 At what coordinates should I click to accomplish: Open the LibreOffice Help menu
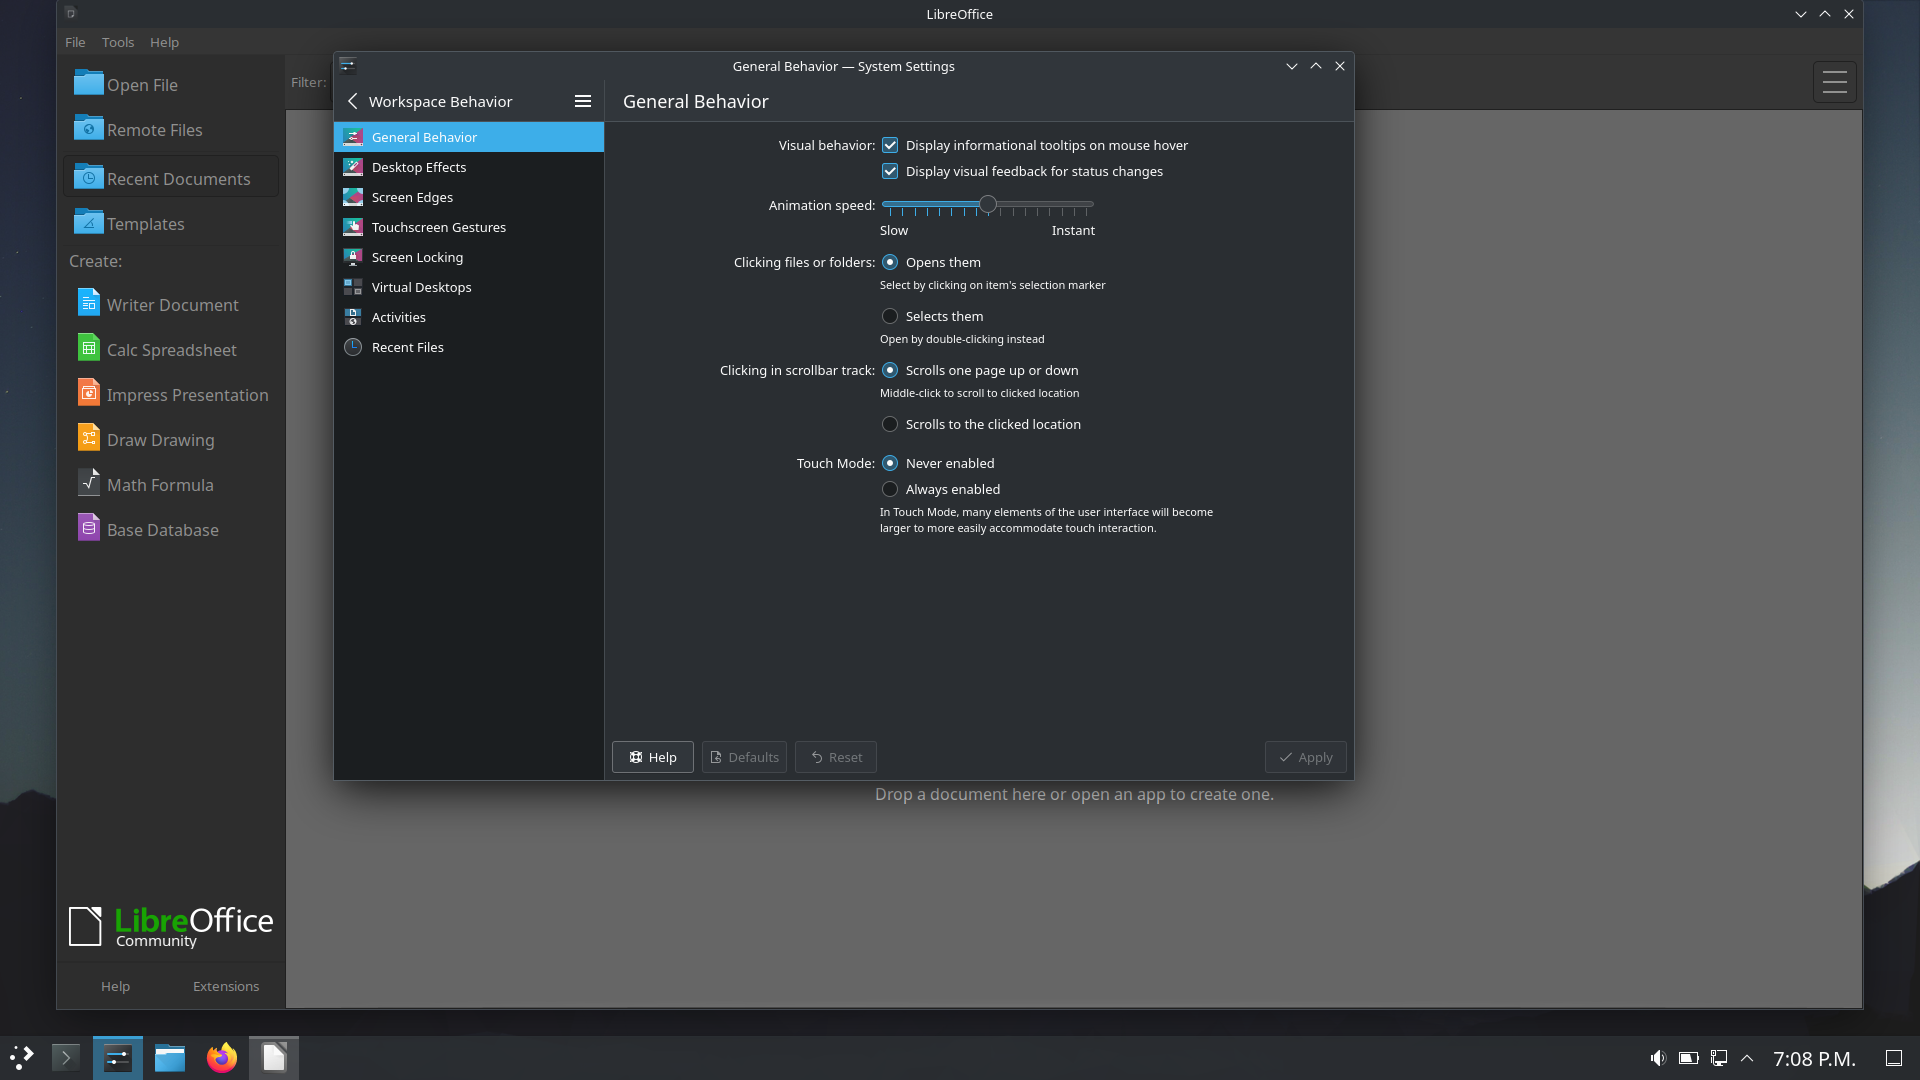(x=164, y=42)
